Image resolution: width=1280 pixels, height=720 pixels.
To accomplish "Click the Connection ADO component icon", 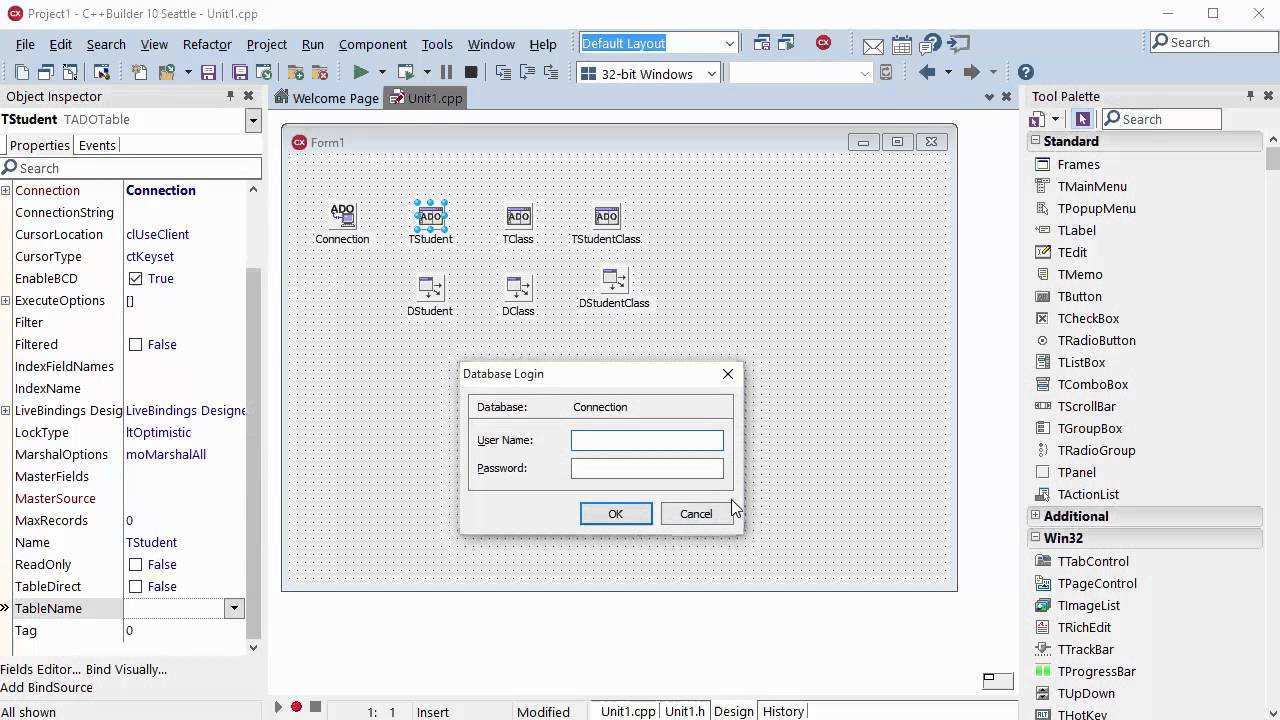I will tap(342, 216).
